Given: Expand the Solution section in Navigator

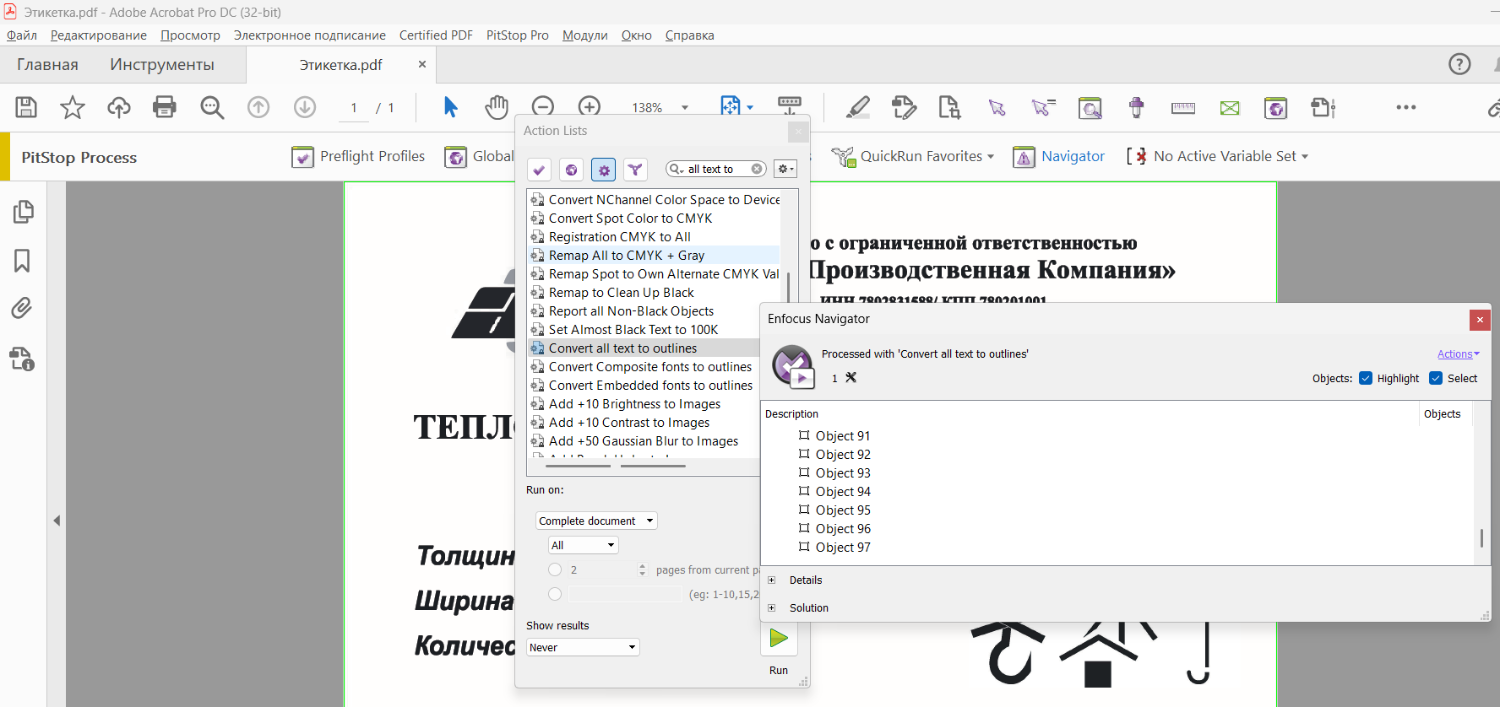Looking at the screenshot, I should click(x=771, y=608).
